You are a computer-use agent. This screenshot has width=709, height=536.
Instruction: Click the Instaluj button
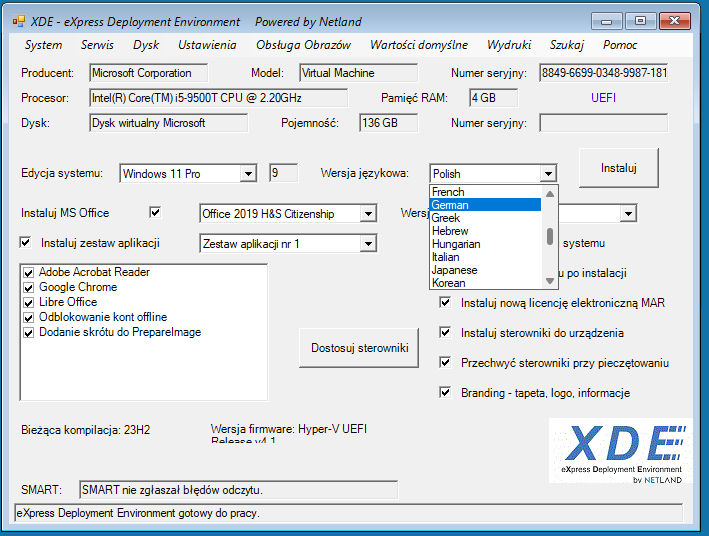pos(618,168)
